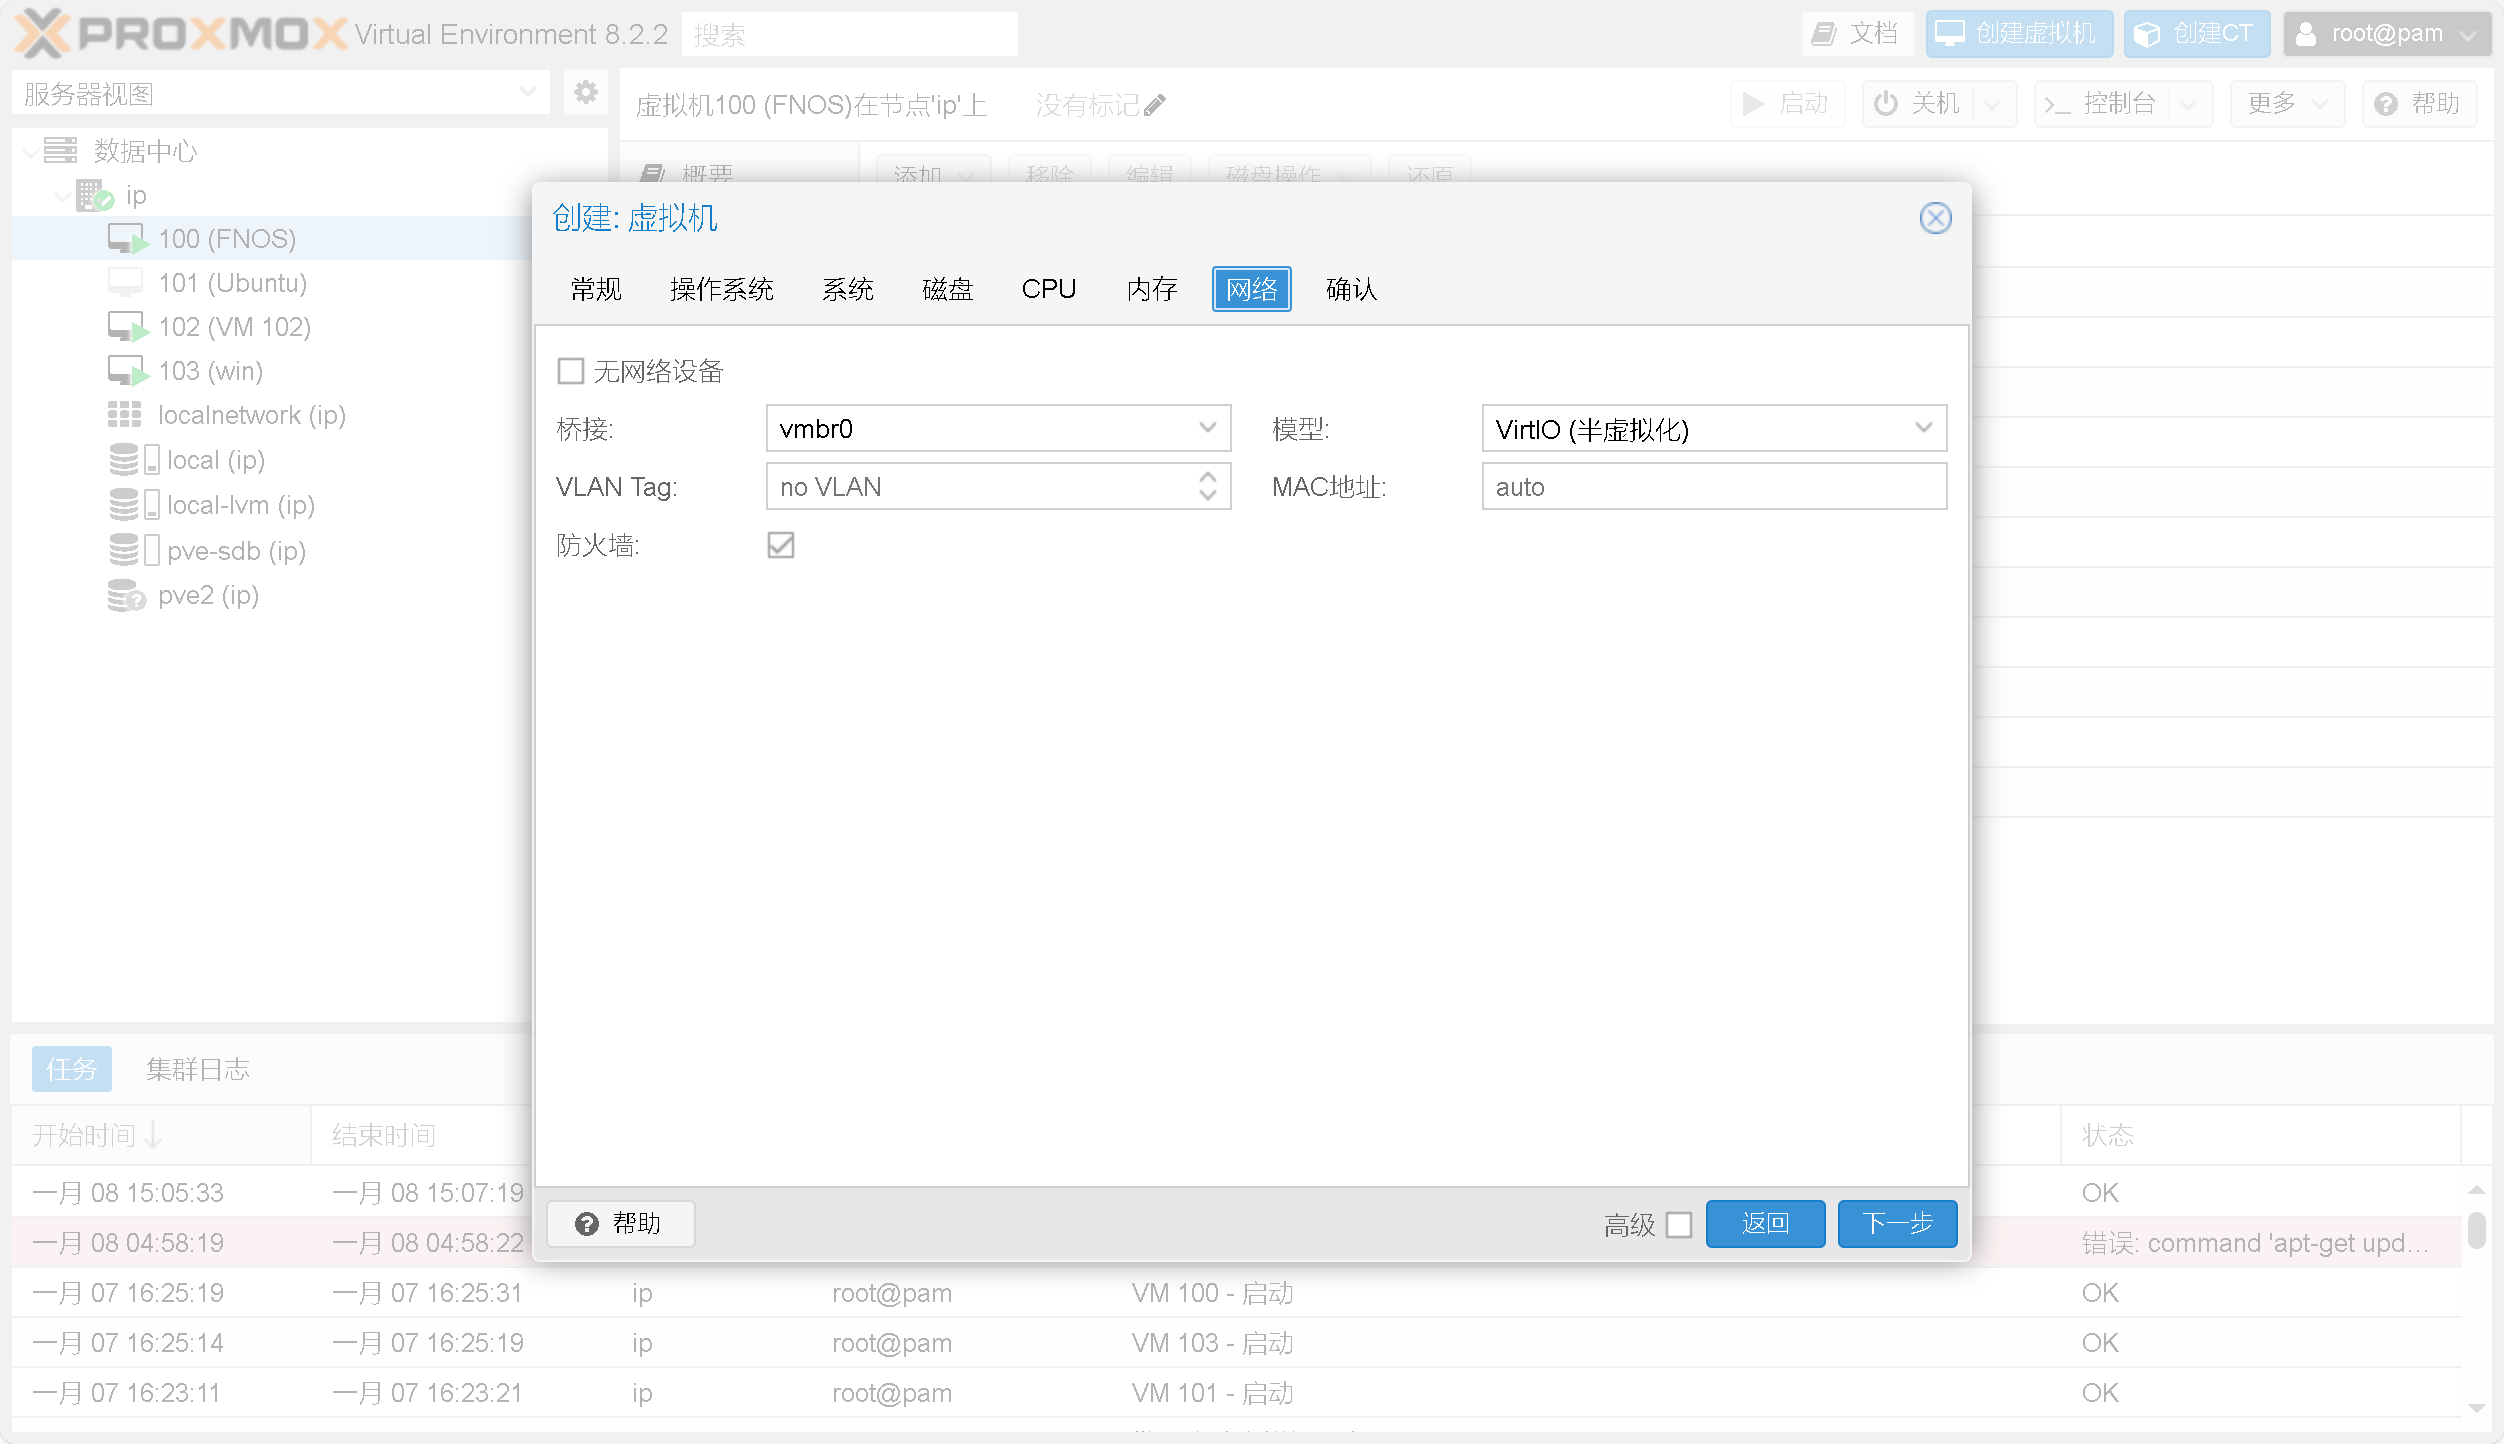Click the 帮助 (Help) button in dialog

pyautogui.click(x=620, y=1224)
